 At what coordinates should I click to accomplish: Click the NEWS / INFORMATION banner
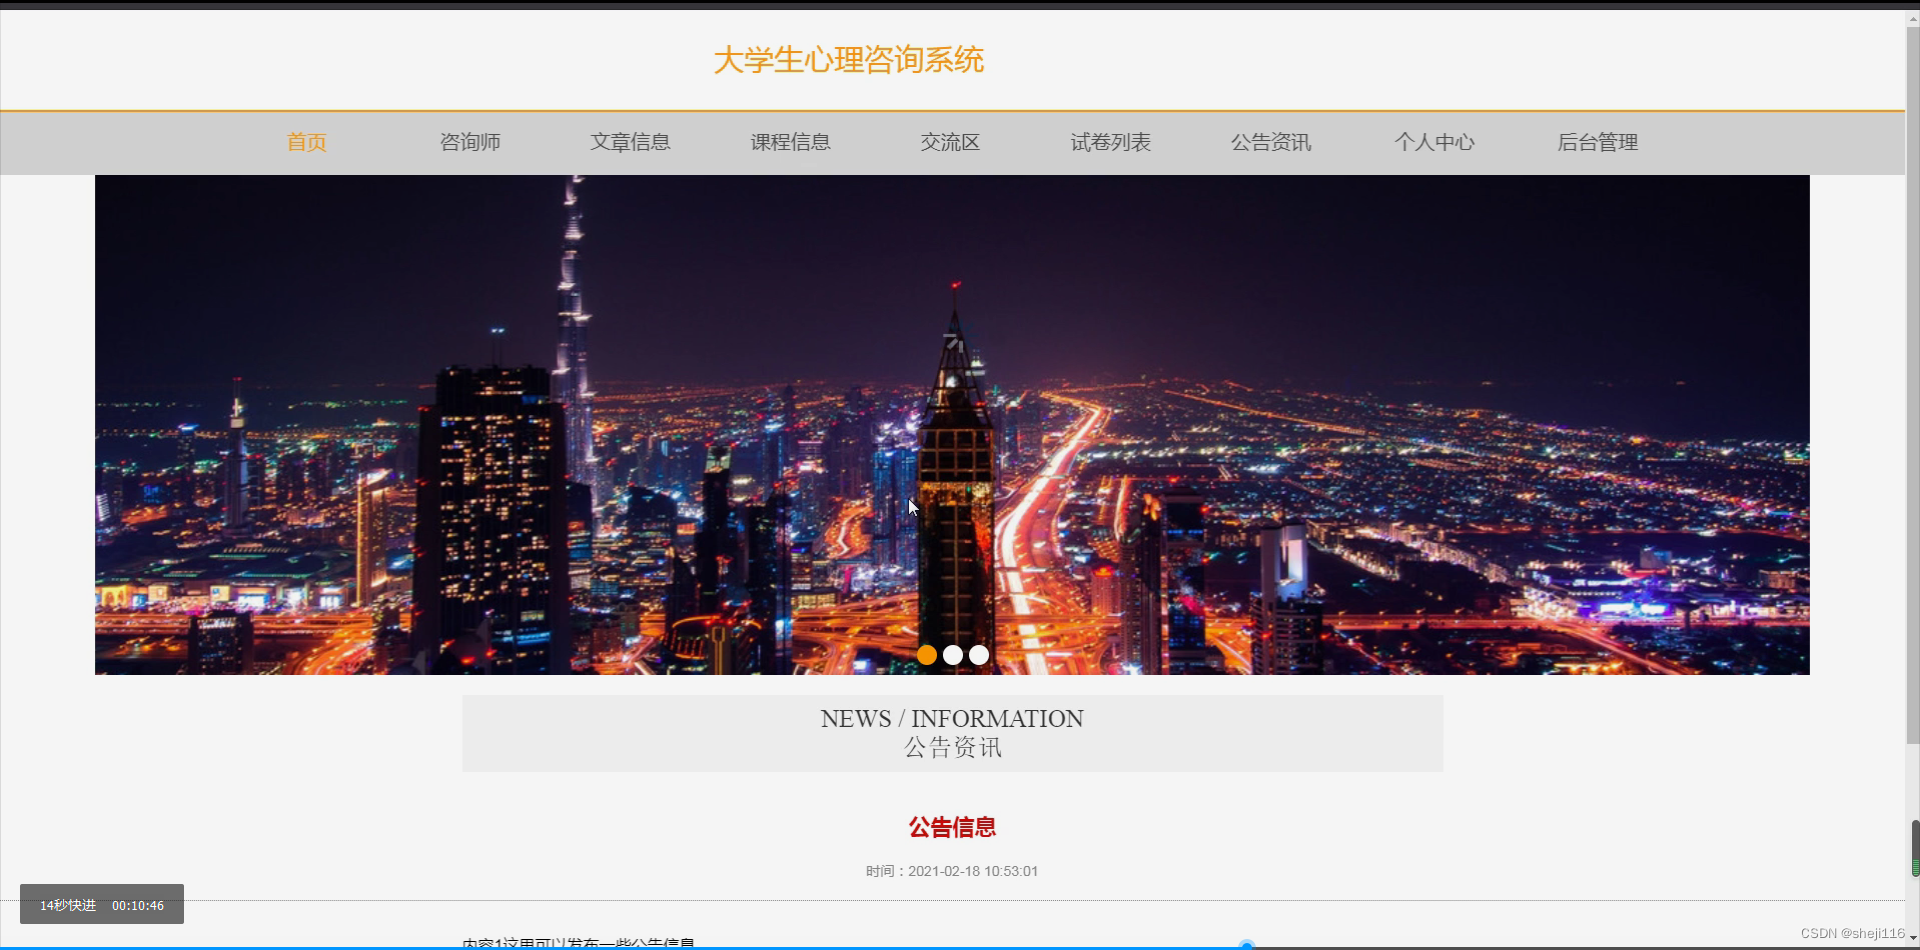951,733
